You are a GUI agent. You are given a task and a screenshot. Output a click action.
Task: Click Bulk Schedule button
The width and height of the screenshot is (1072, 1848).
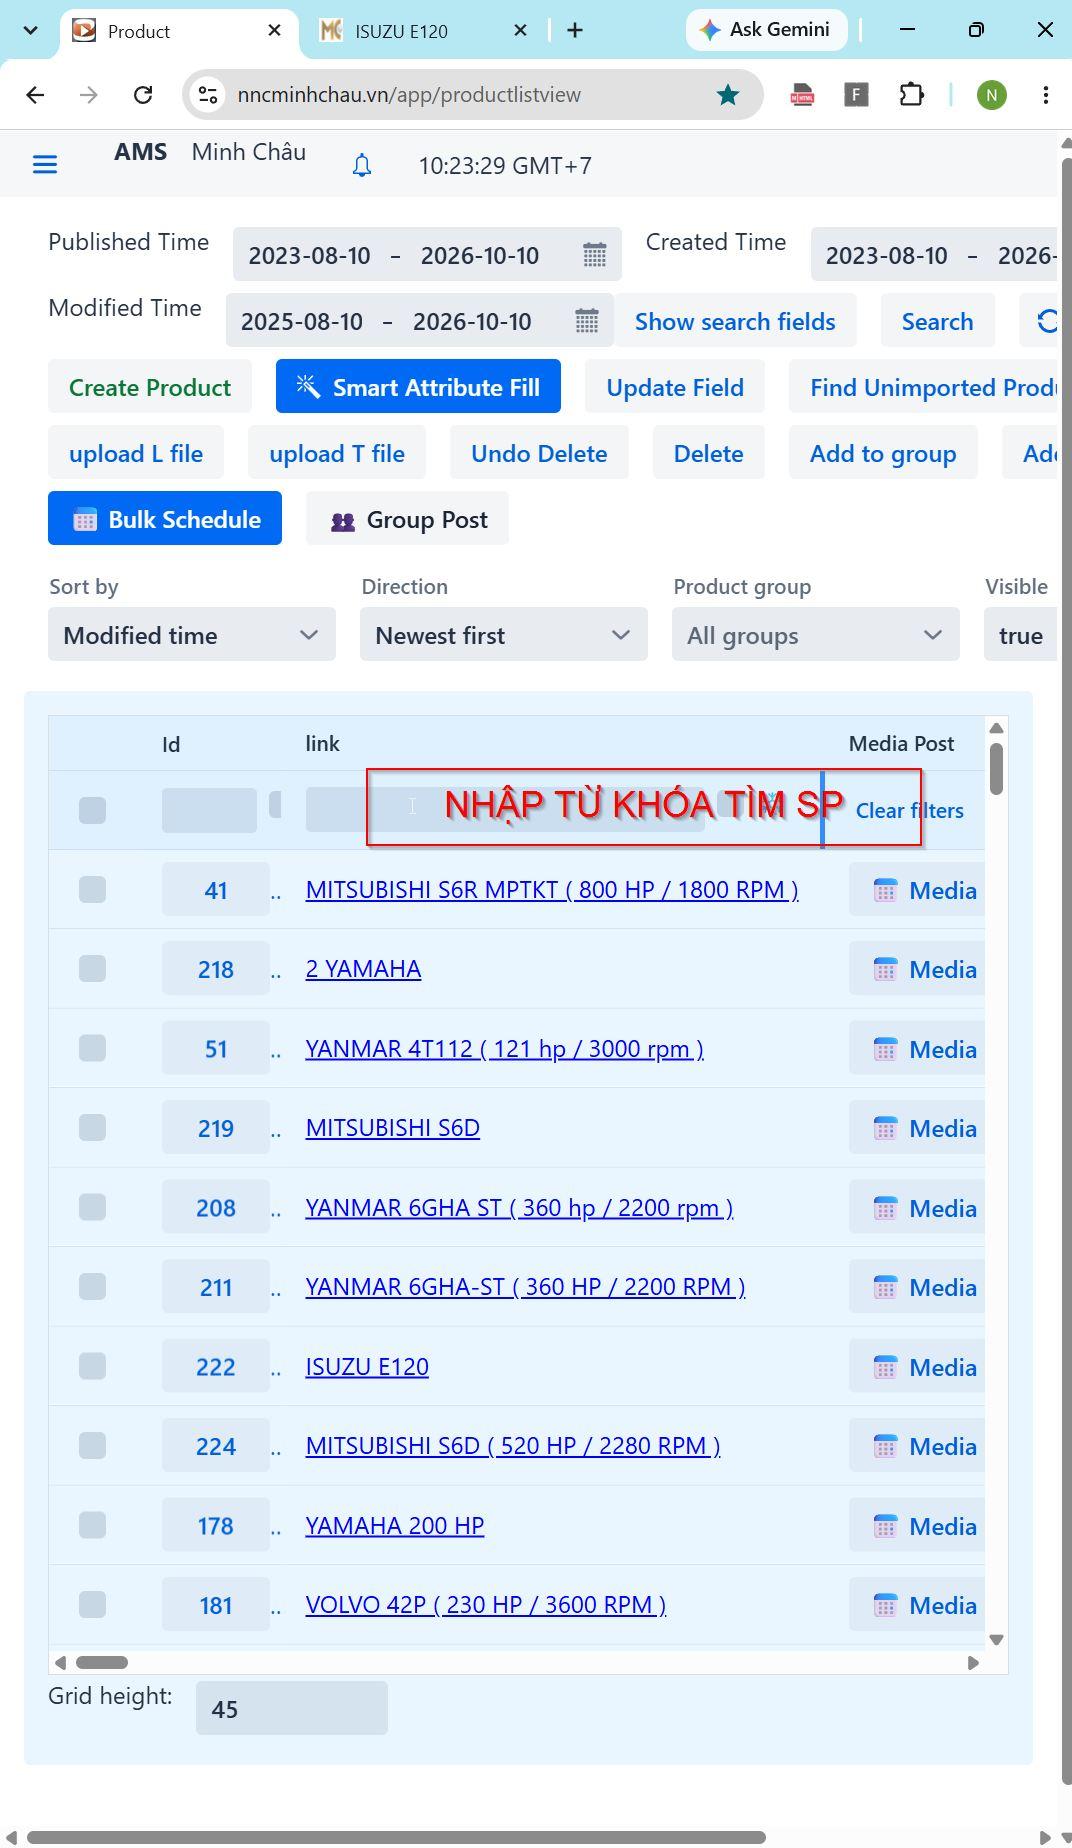click(165, 519)
